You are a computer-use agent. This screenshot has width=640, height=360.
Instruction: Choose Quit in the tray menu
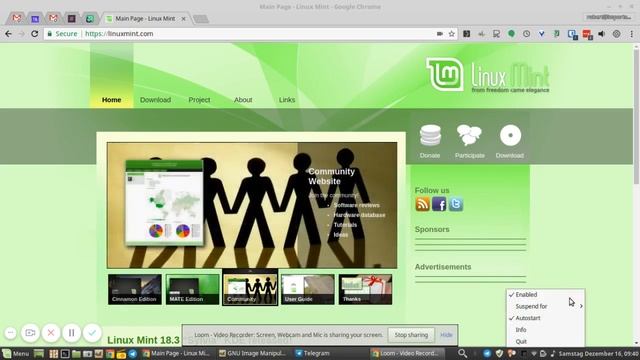(546, 341)
